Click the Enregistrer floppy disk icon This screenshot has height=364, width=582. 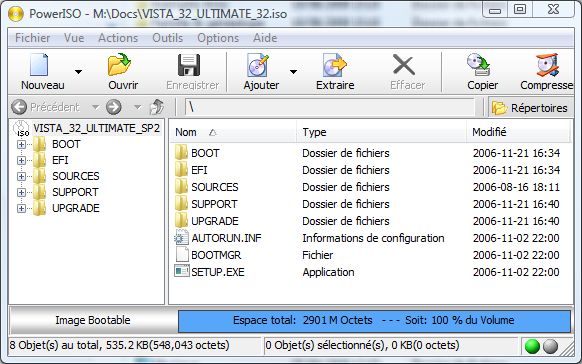(189, 65)
